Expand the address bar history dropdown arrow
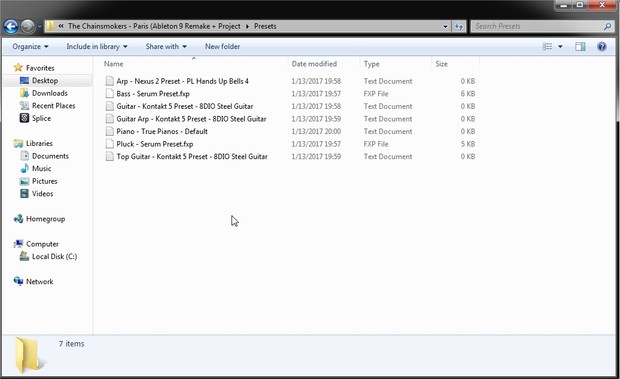The height and width of the screenshot is (379, 620). [445, 26]
